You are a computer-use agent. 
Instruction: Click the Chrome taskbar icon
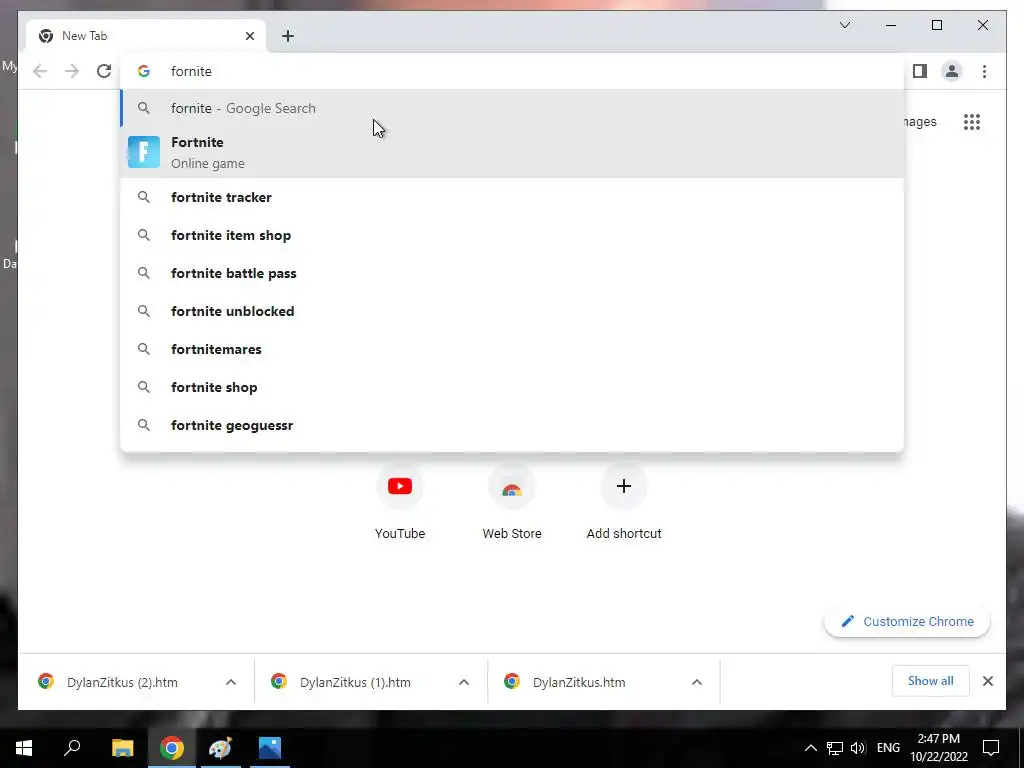coord(172,748)
